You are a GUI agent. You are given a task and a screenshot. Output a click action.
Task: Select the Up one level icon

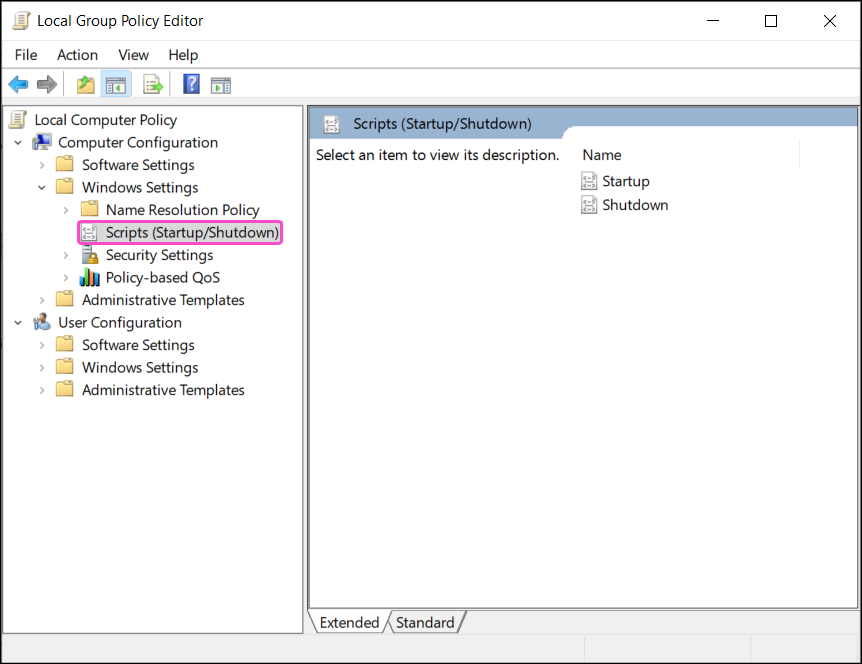pyautogui.click(x=85, y=84)
